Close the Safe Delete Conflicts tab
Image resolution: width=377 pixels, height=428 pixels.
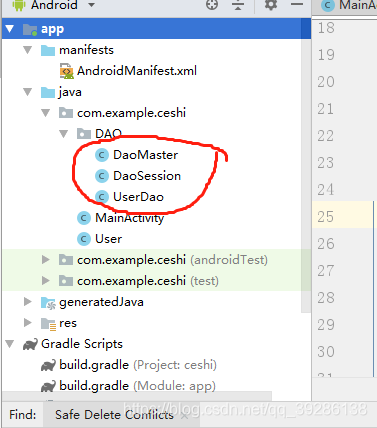coord(185,416)
